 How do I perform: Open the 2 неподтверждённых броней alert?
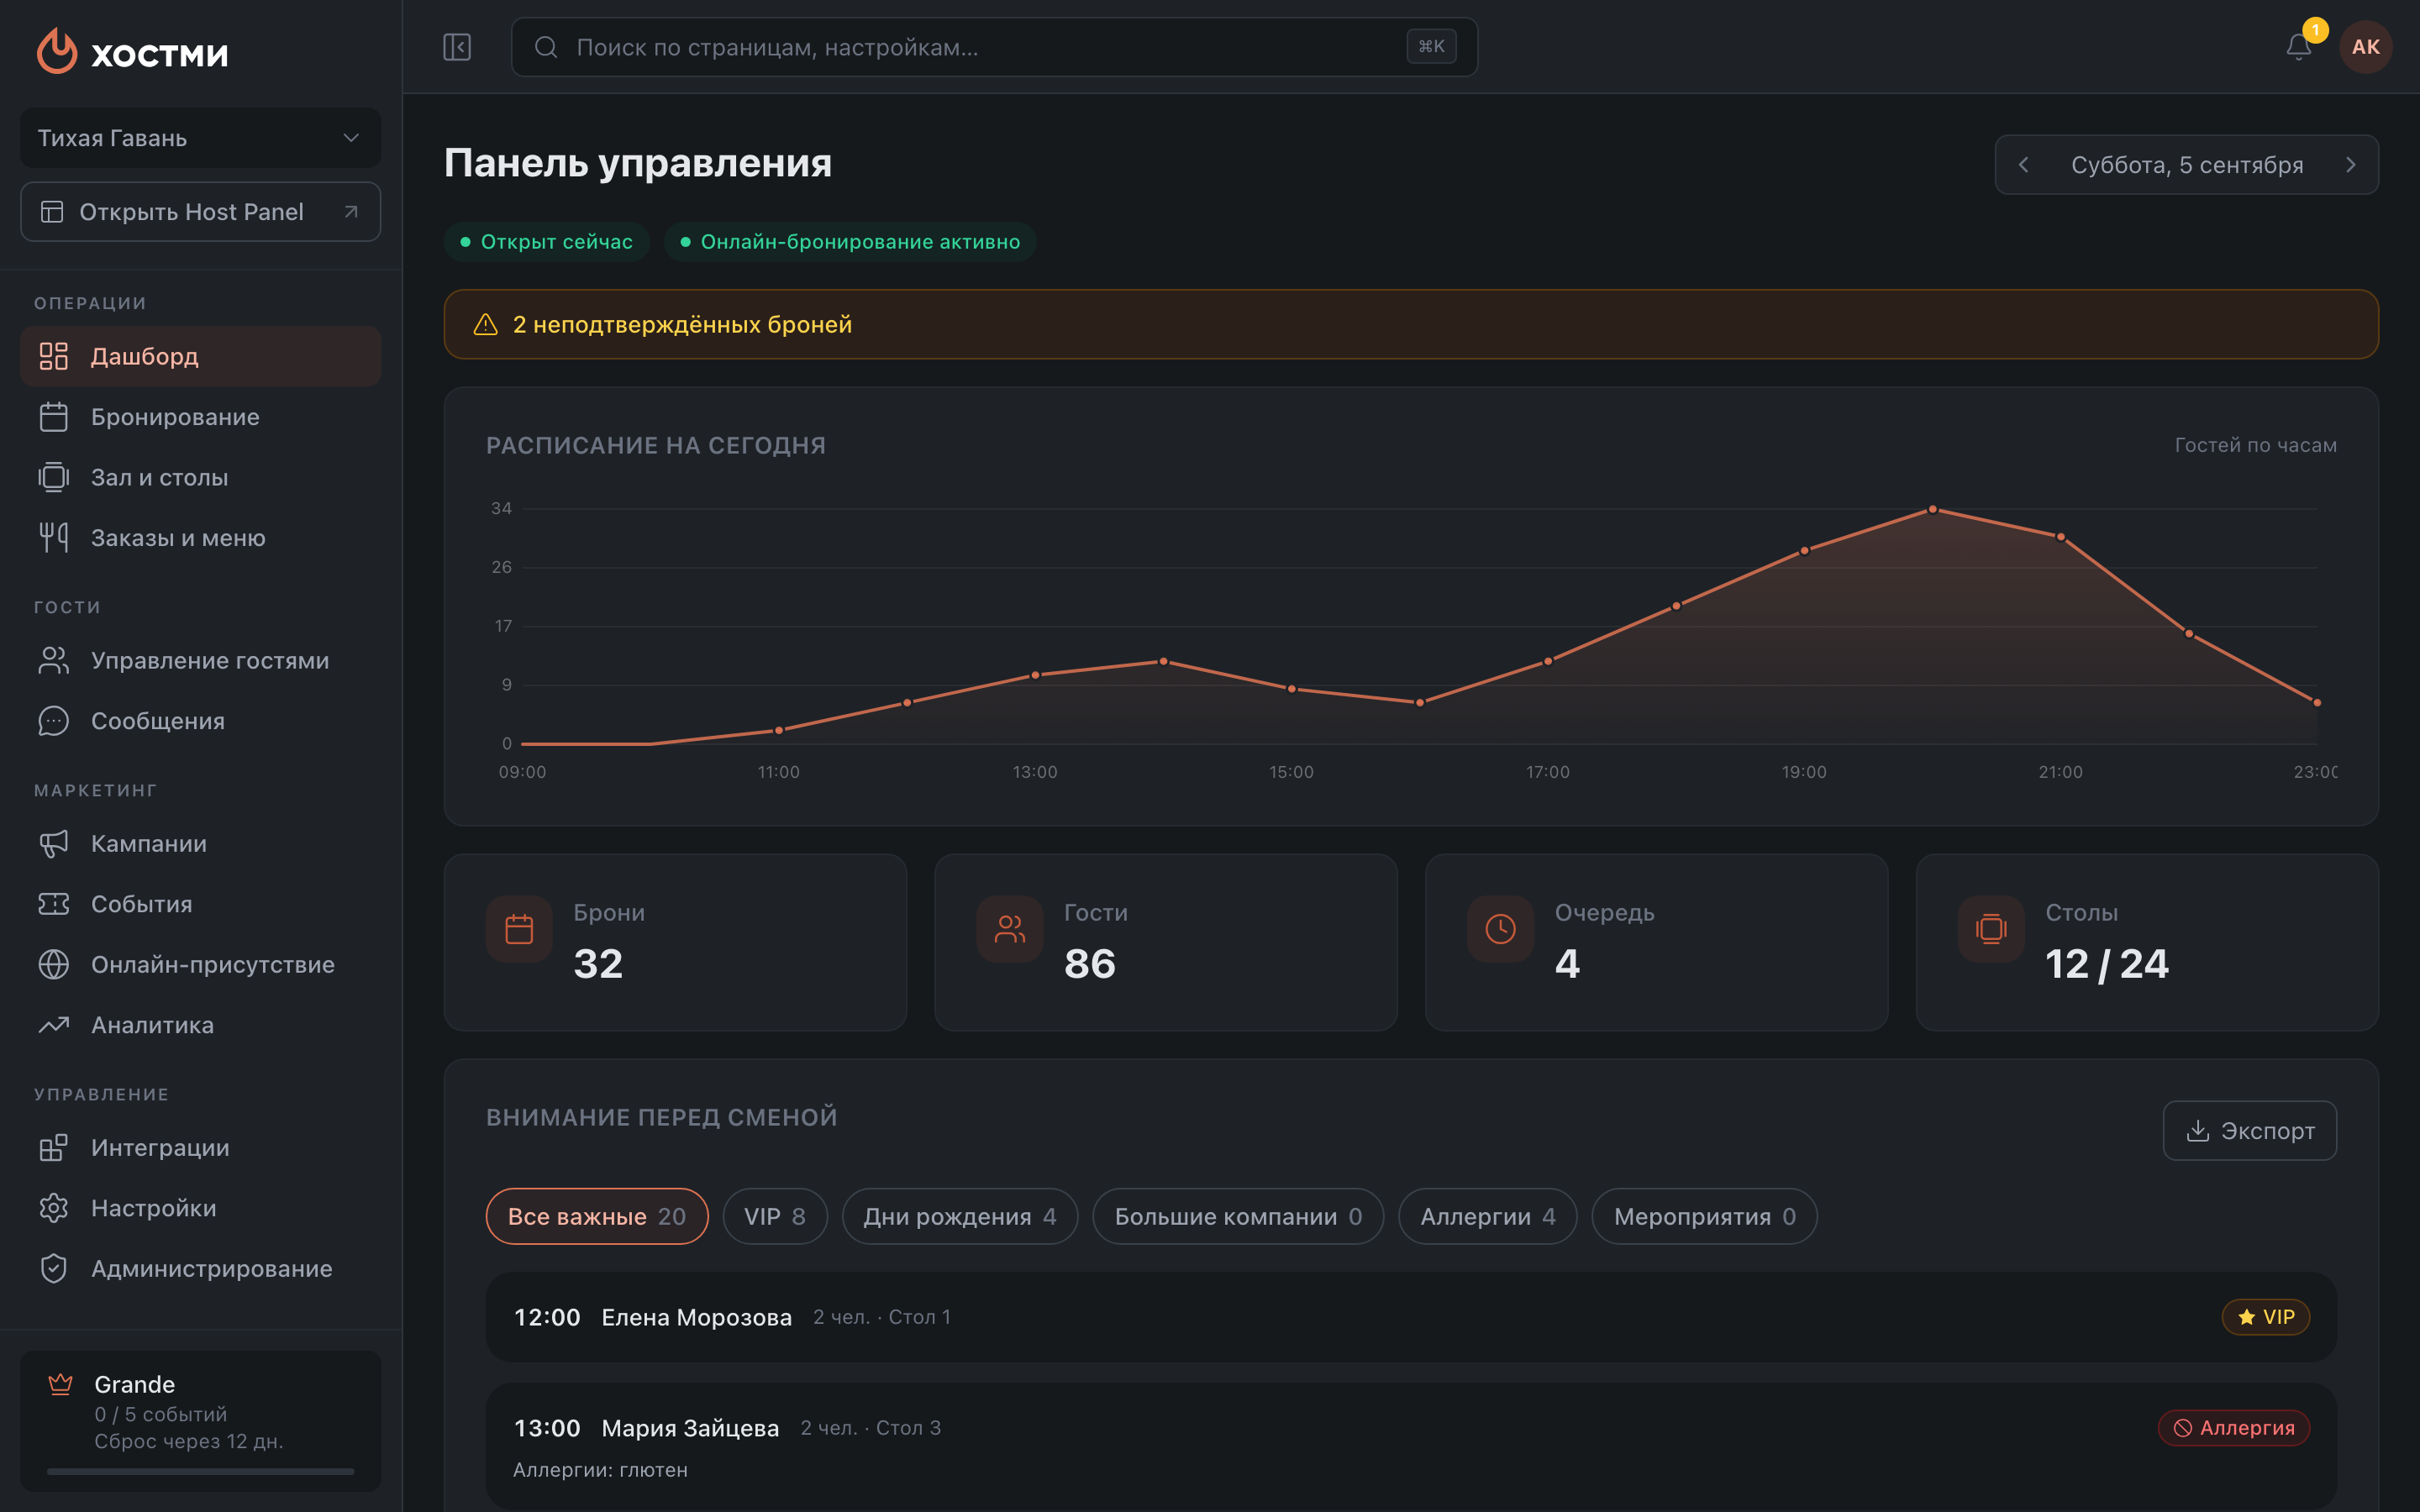(x=1411, y=324)
